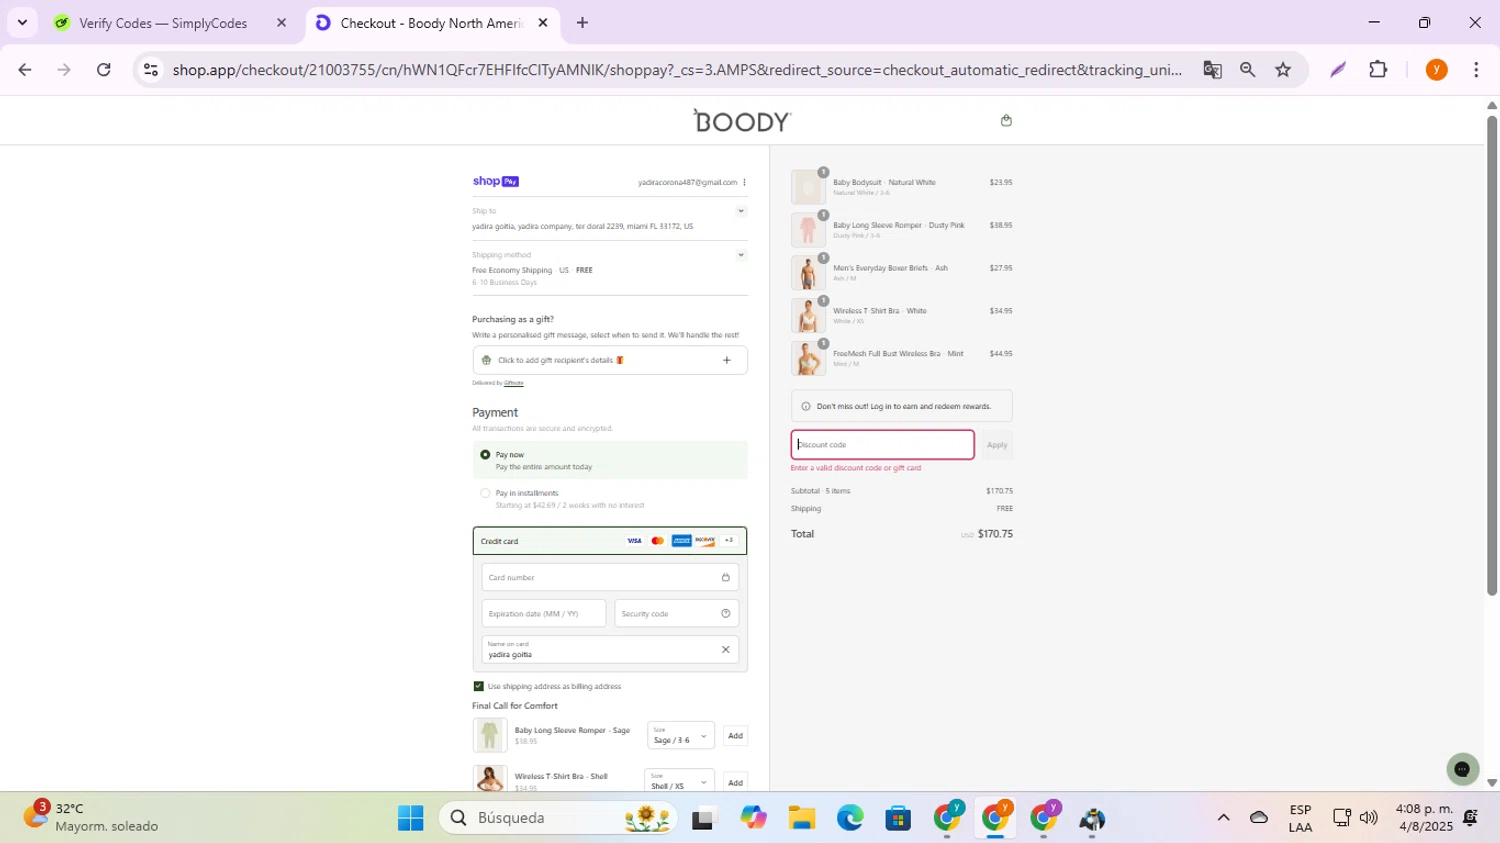Open a new browser tab

[582, 23]
